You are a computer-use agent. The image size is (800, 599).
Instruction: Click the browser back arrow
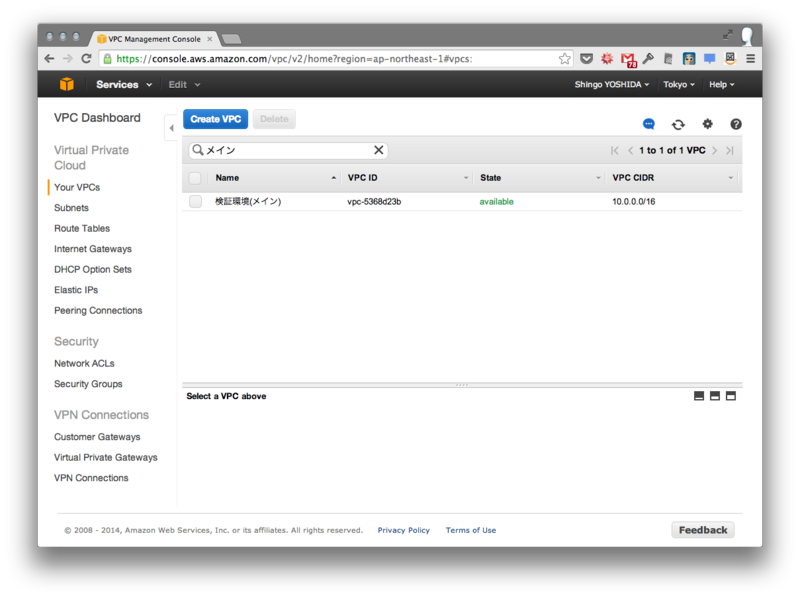coord(49,59)
